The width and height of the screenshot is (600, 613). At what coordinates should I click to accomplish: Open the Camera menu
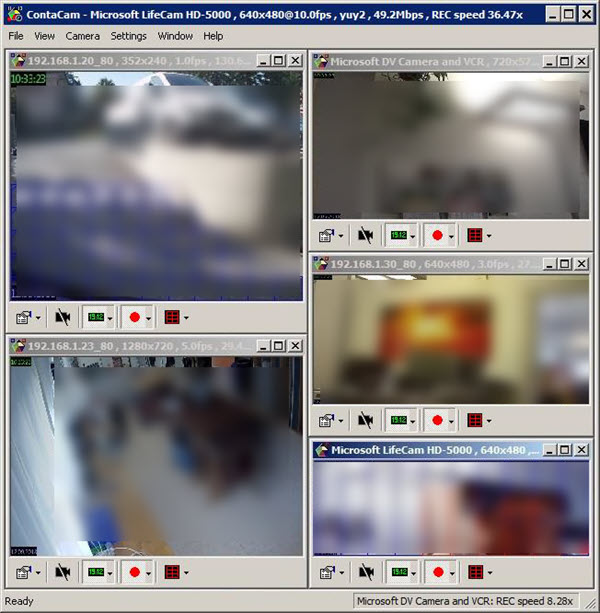click(x=82, y=36)
